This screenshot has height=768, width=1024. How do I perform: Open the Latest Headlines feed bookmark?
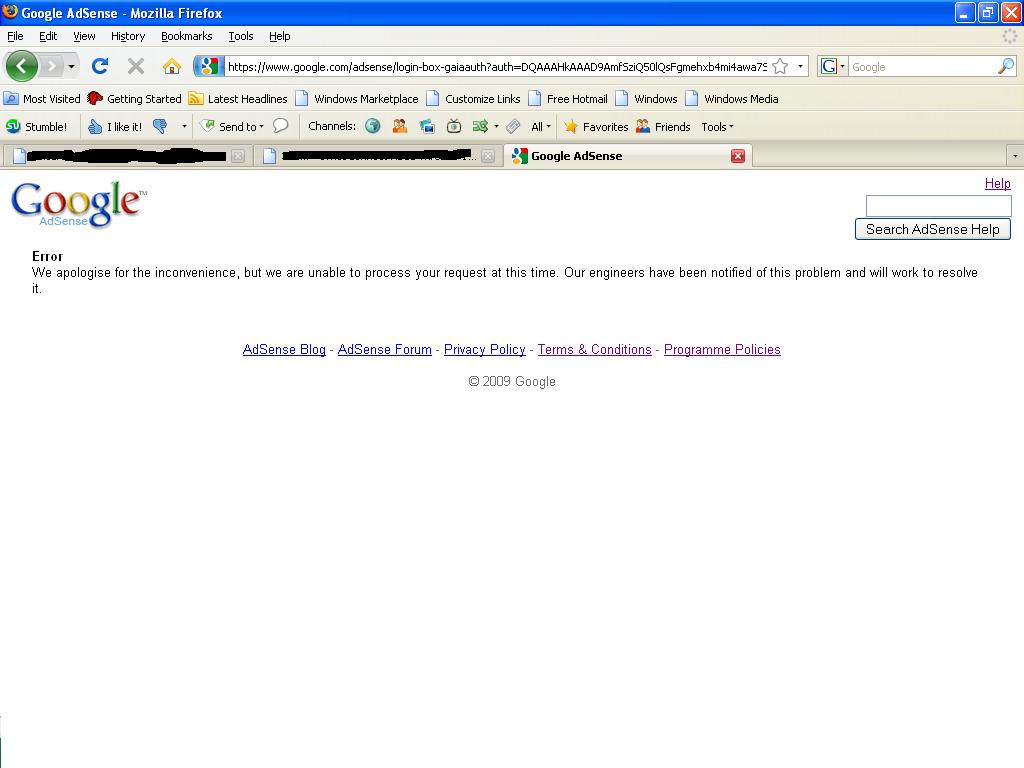[x=238, y=99]
